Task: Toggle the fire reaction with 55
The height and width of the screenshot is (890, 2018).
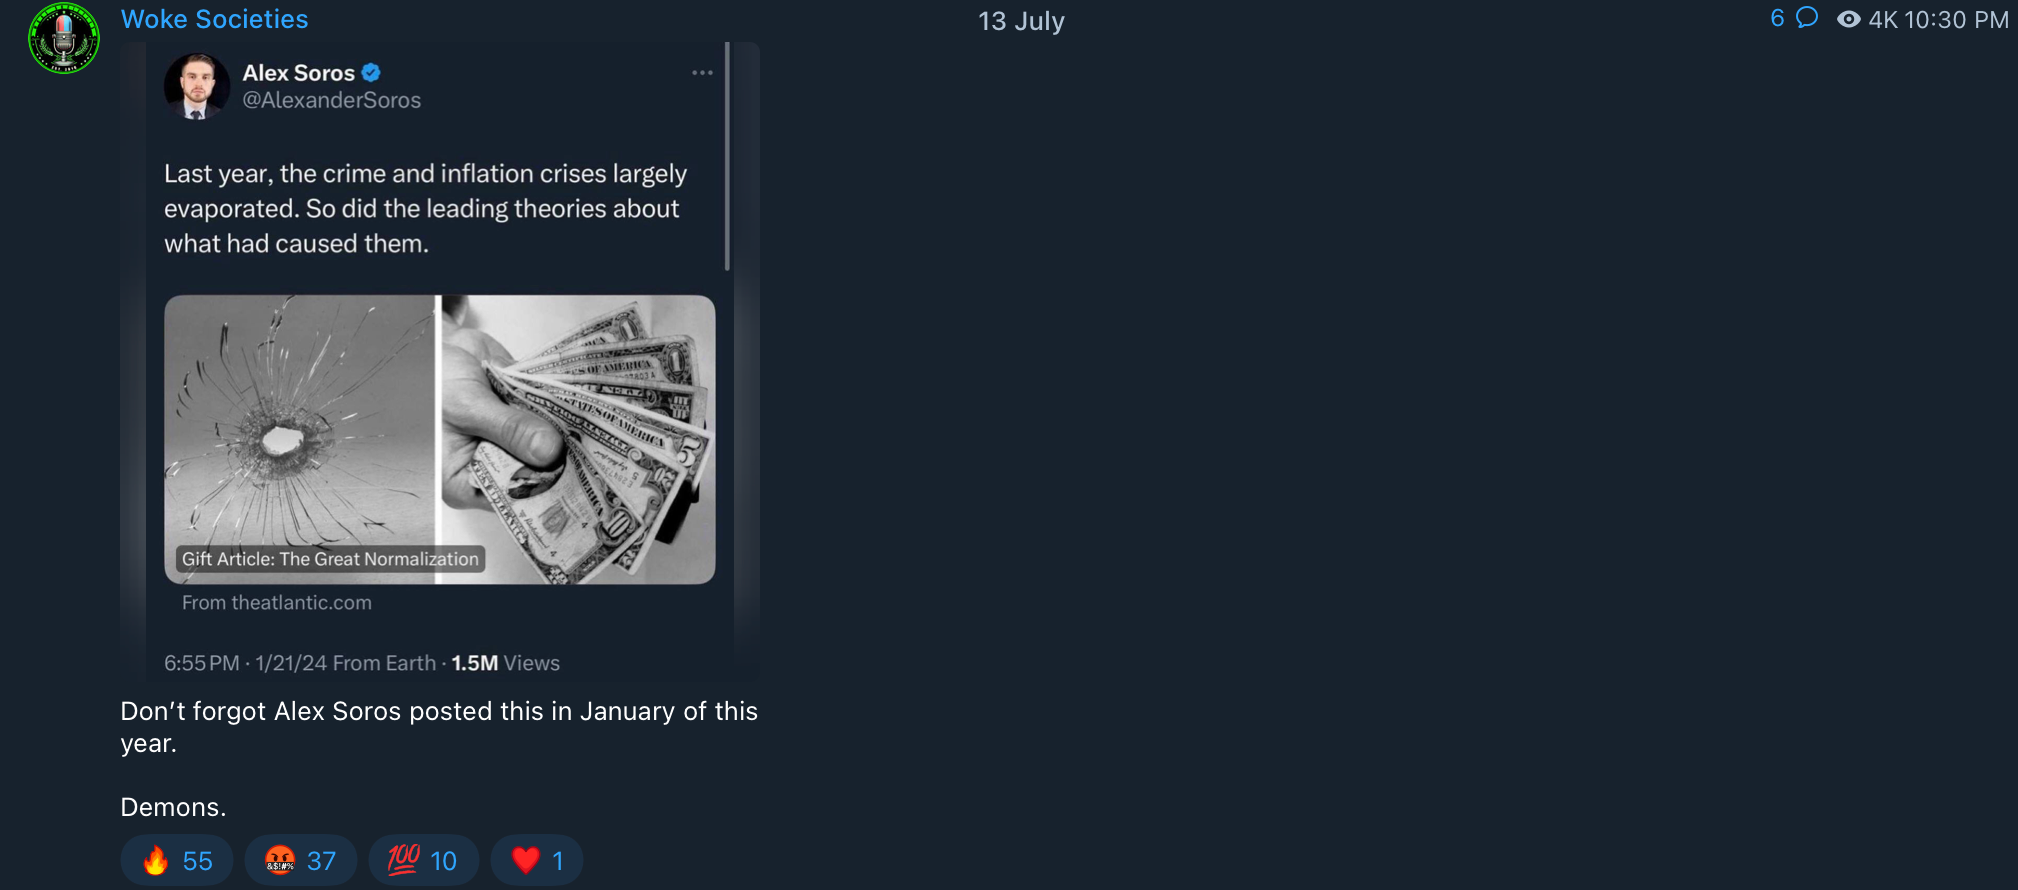Action: tap(177, 860)
